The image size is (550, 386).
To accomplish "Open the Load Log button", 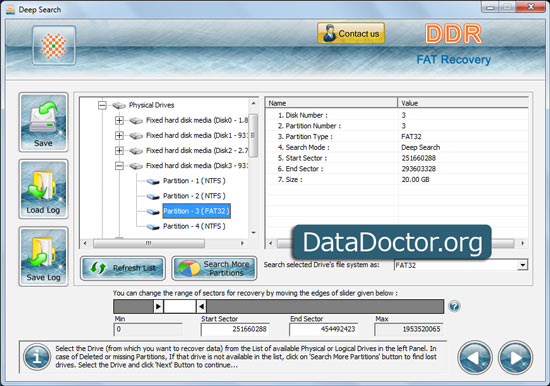I will pyautogui.click(x=43, y=189).
